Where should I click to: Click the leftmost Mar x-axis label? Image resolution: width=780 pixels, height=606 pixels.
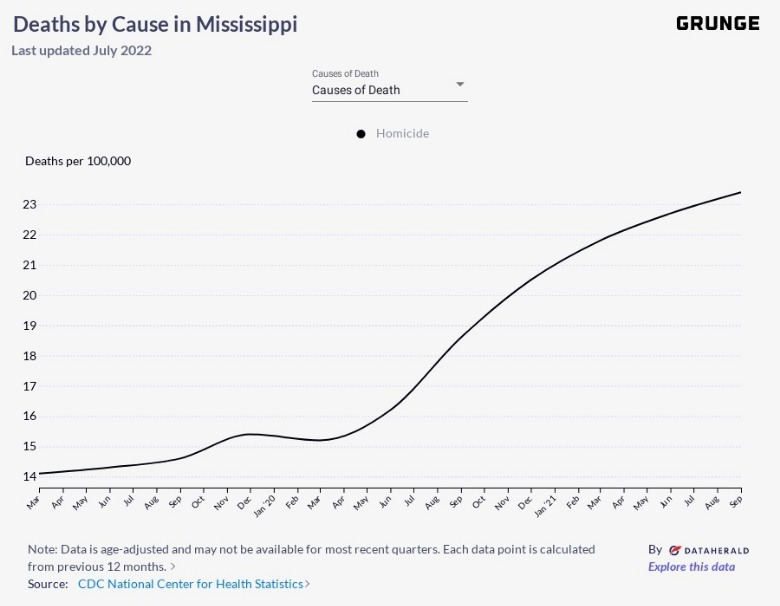[x=33, y=499]
